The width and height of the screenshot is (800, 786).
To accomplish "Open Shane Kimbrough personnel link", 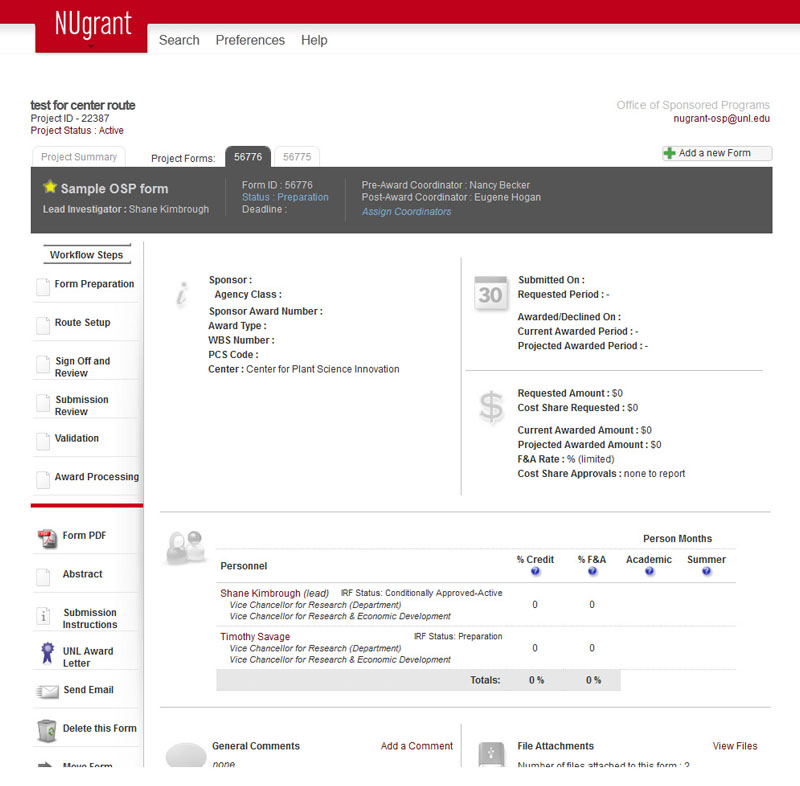I will click(260, 593).
